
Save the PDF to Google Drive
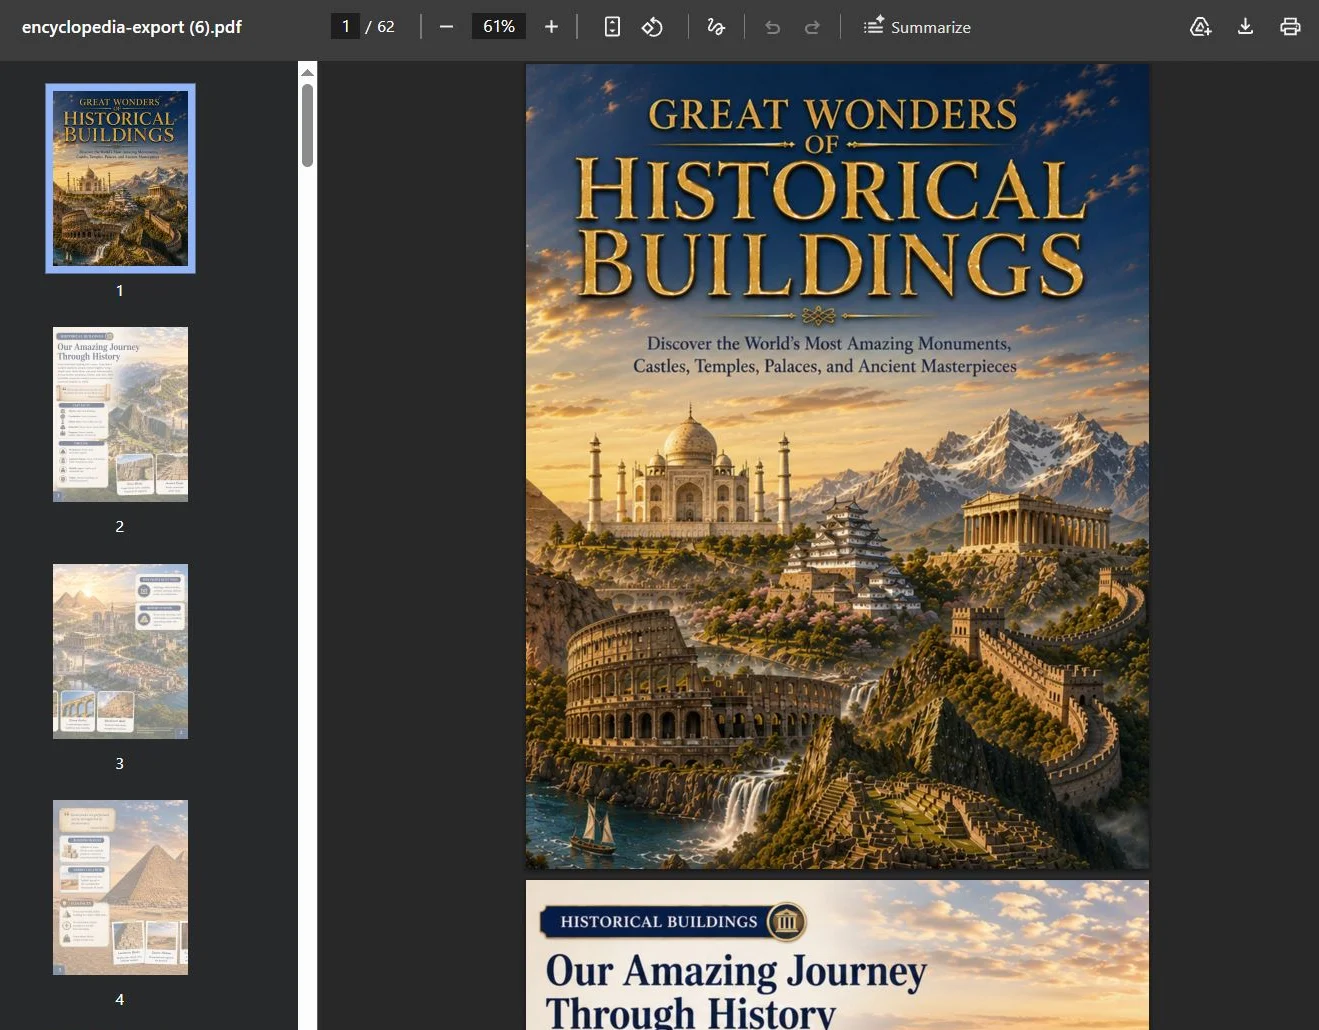[1201, 27]
